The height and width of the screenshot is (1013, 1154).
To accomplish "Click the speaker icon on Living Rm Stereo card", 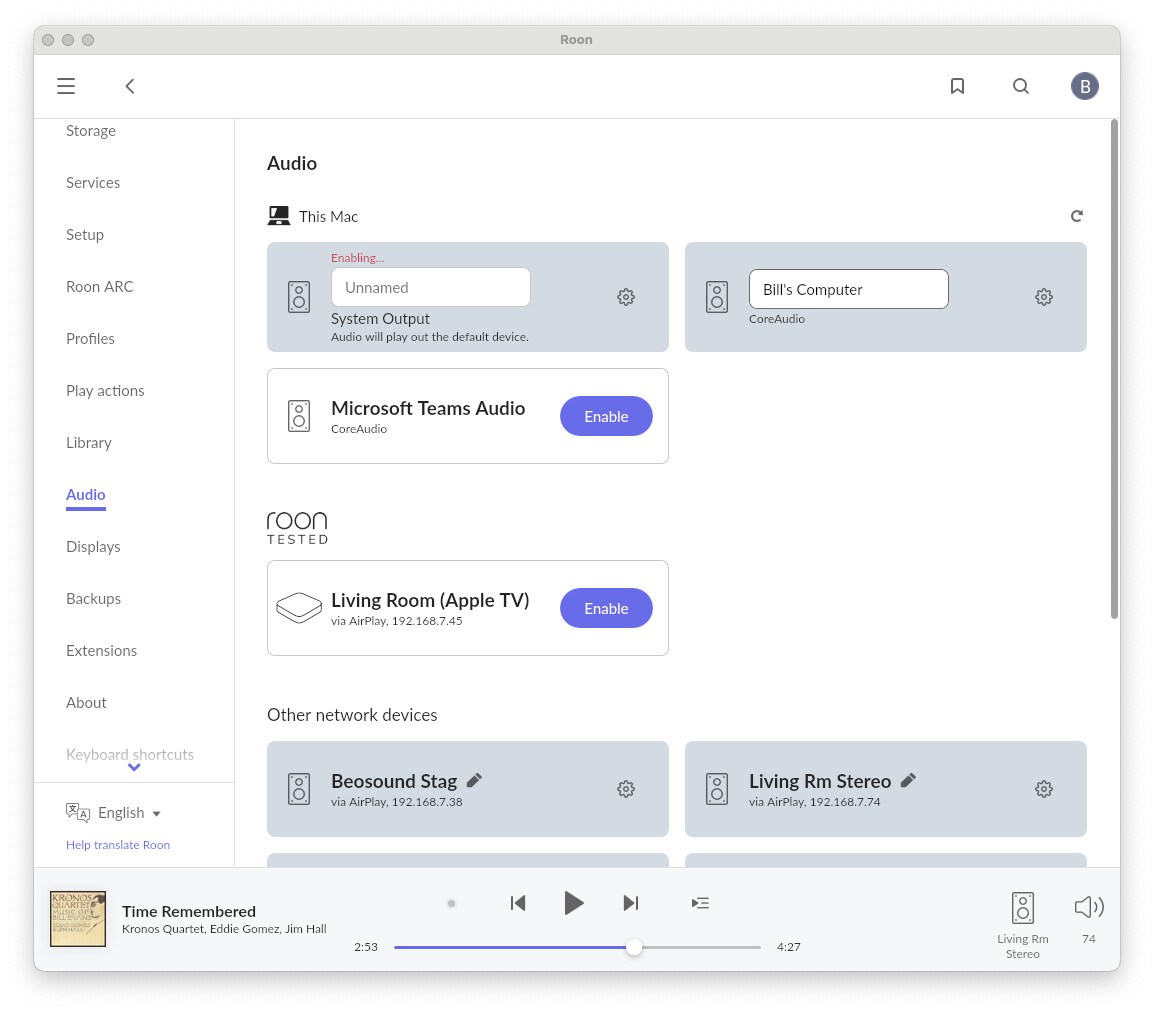I will click(717, 789).
